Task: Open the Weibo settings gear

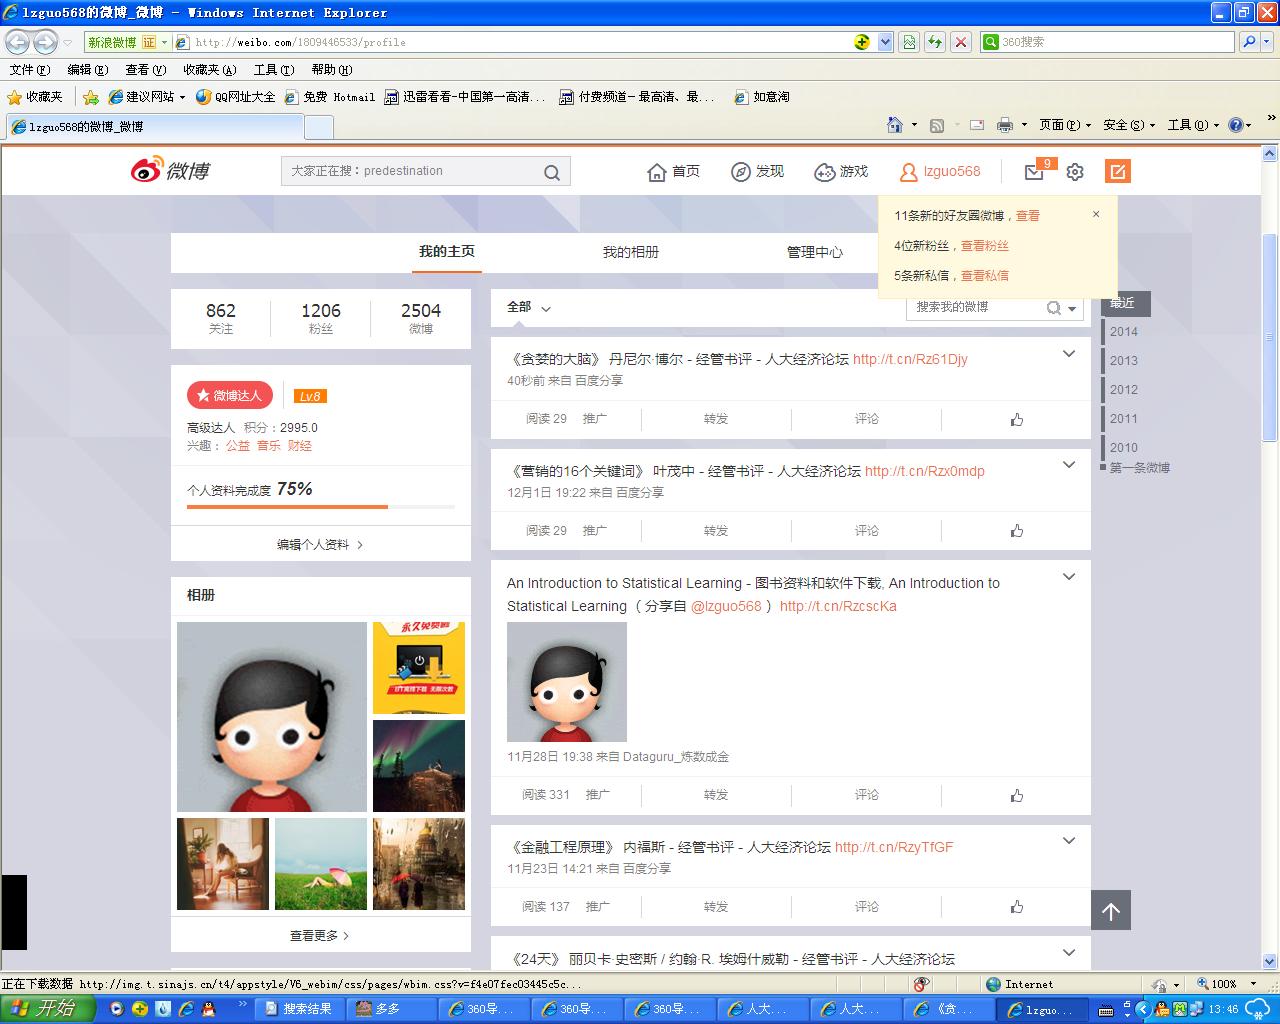Action: [1075, 172]
